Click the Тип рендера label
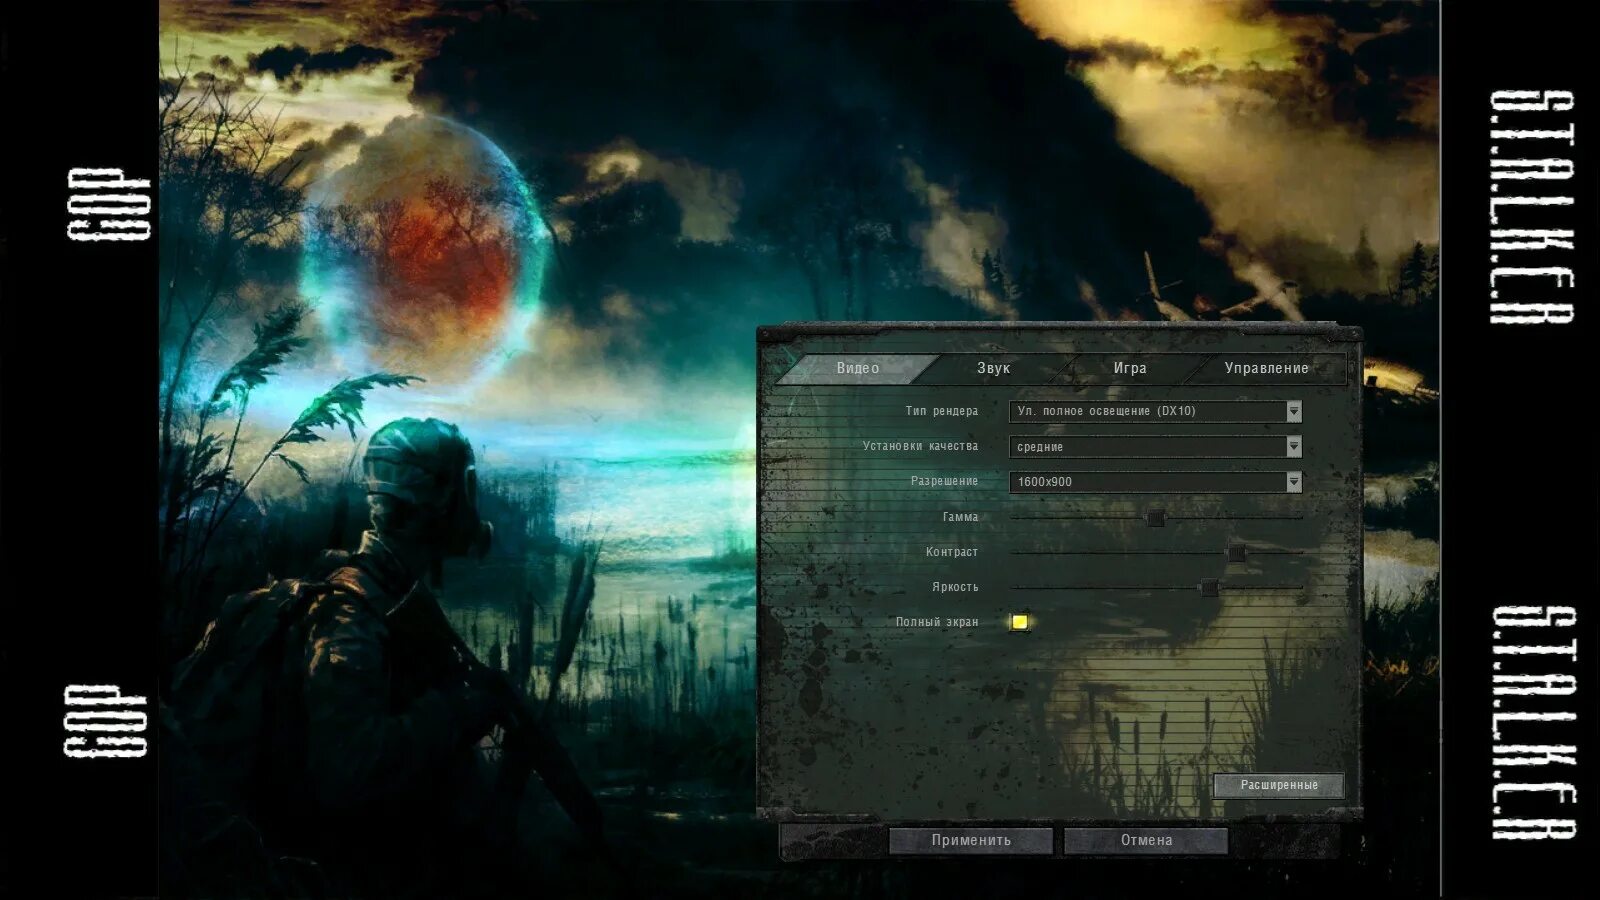Screen dimensions: 1600x900 942,411
